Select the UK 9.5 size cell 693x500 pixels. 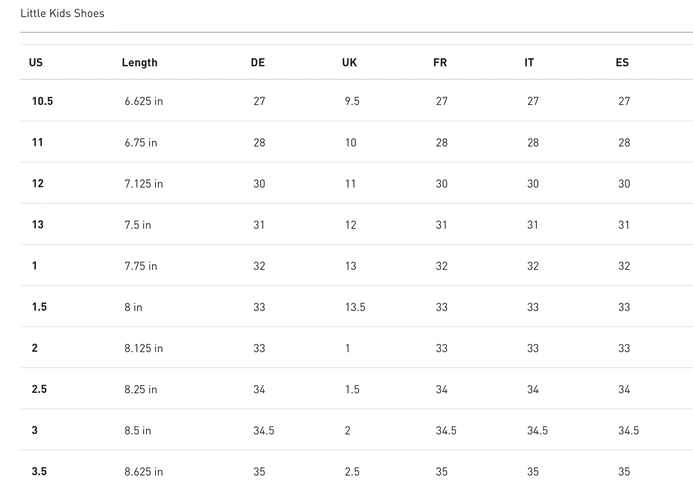pos(352,102)
